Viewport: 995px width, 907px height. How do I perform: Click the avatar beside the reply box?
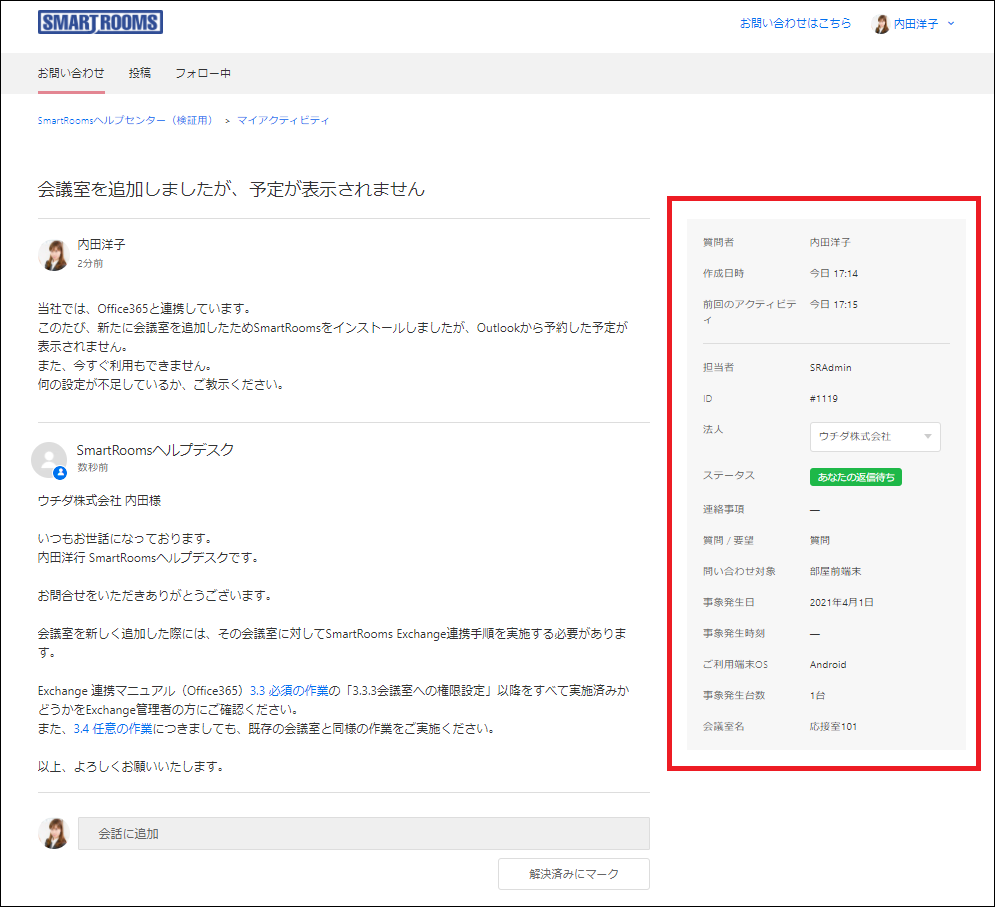click(53, 833)
